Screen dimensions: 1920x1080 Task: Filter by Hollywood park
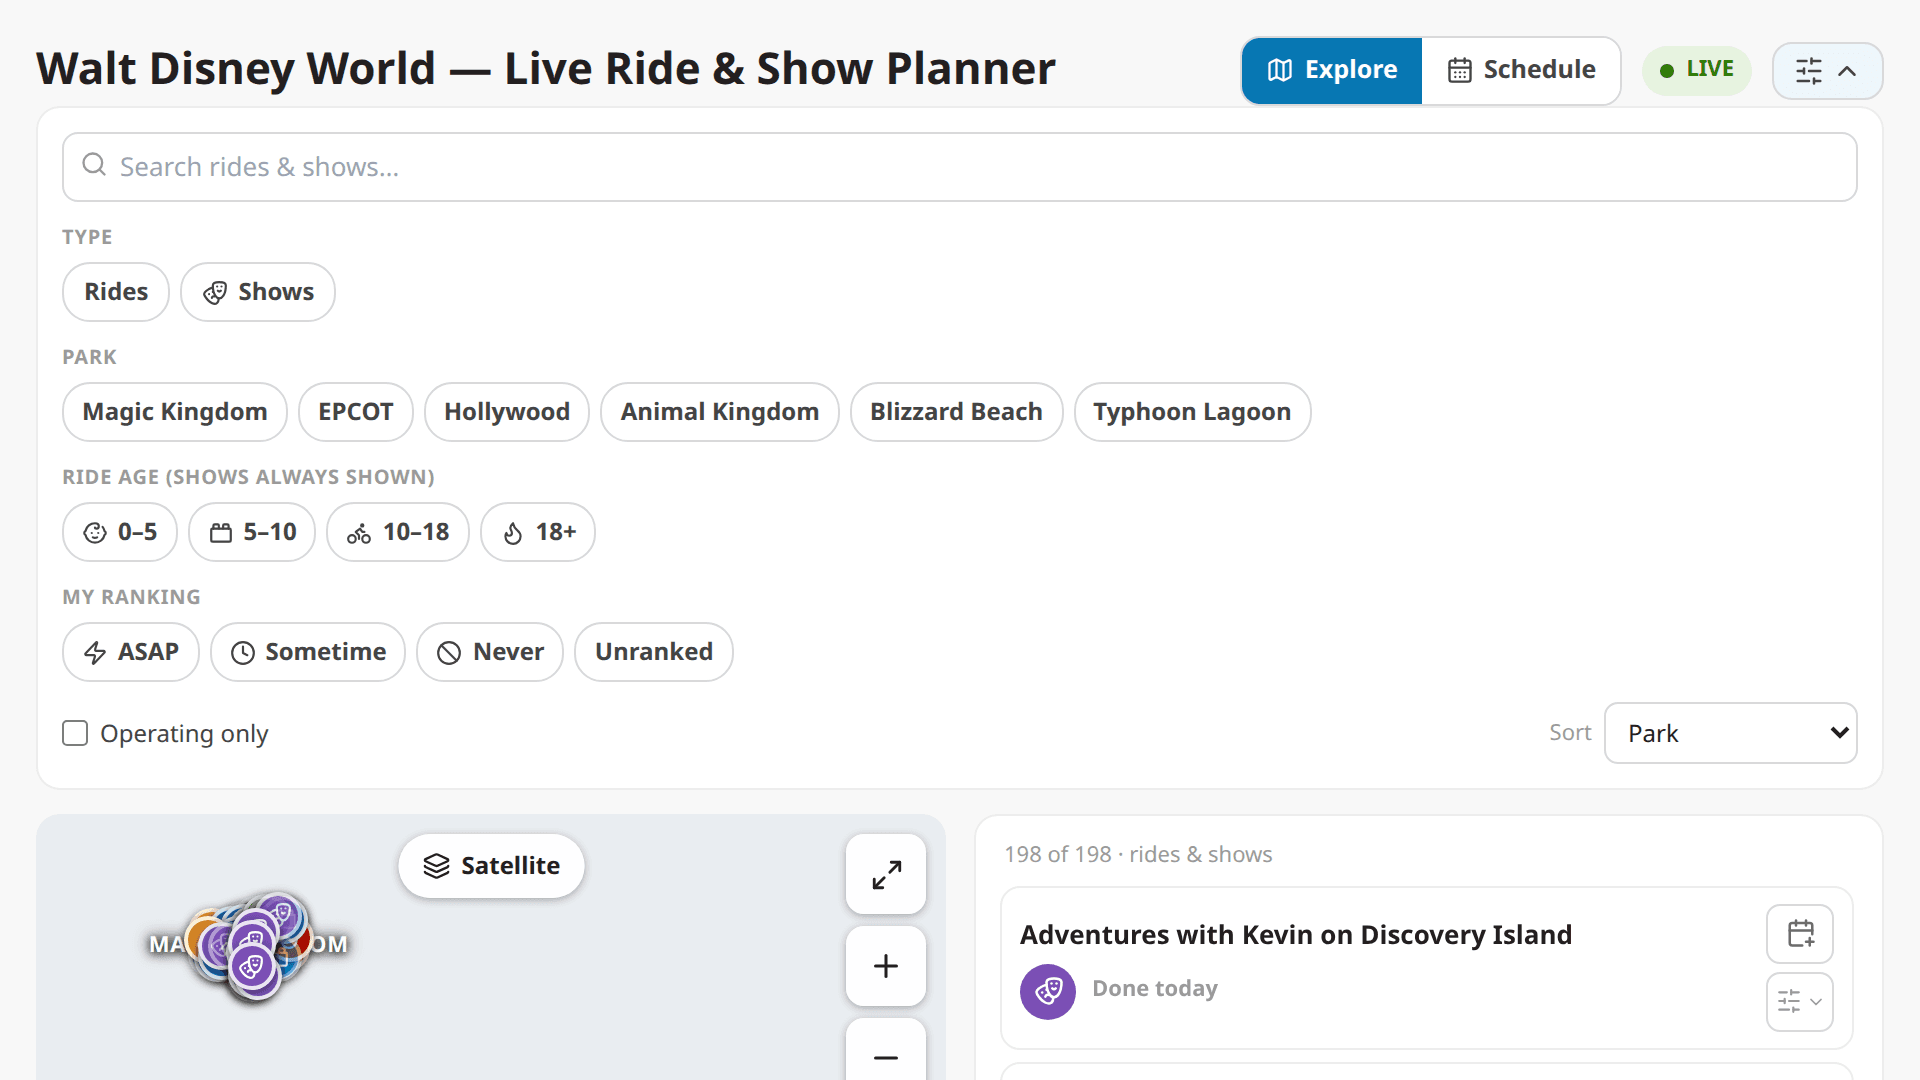tap(507, 412)
